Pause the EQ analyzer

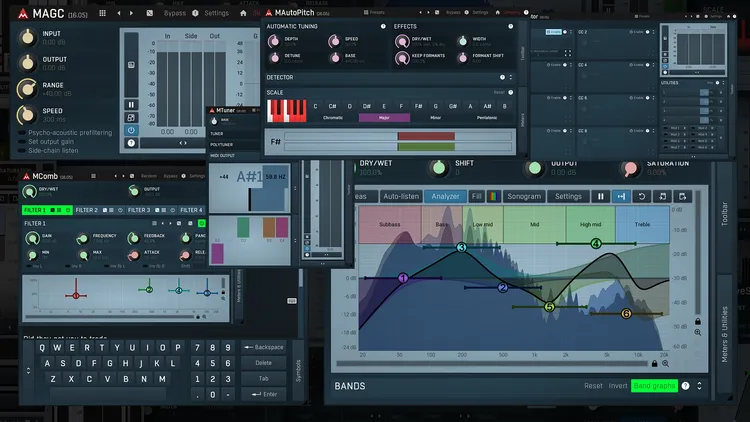coord(601,196)
